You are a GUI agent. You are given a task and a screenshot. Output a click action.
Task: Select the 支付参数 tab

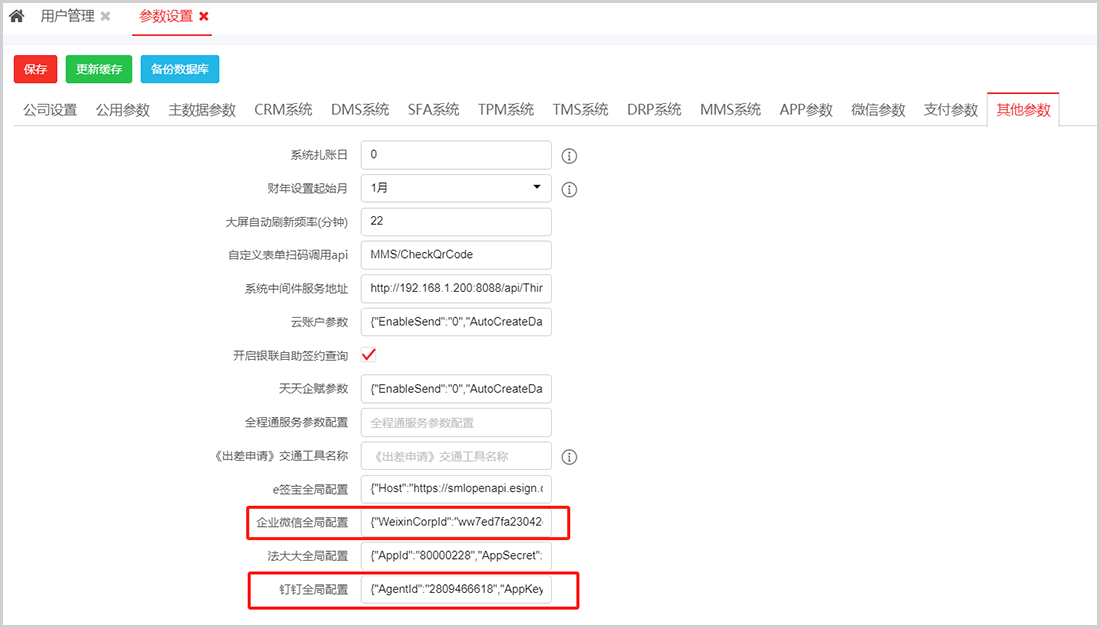point(950,110)
